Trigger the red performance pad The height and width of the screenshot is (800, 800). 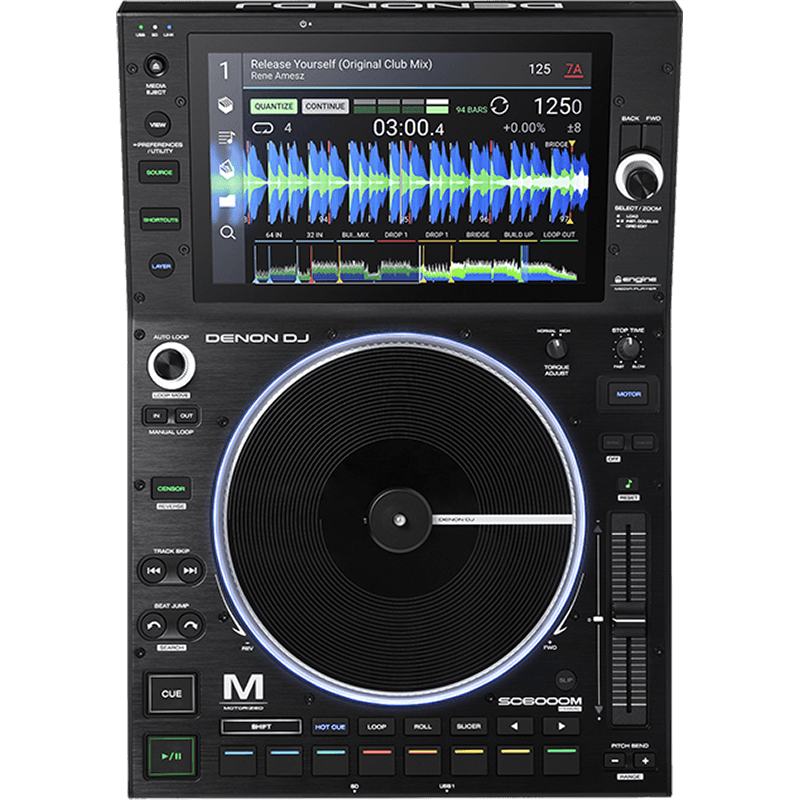pos(377,761)
